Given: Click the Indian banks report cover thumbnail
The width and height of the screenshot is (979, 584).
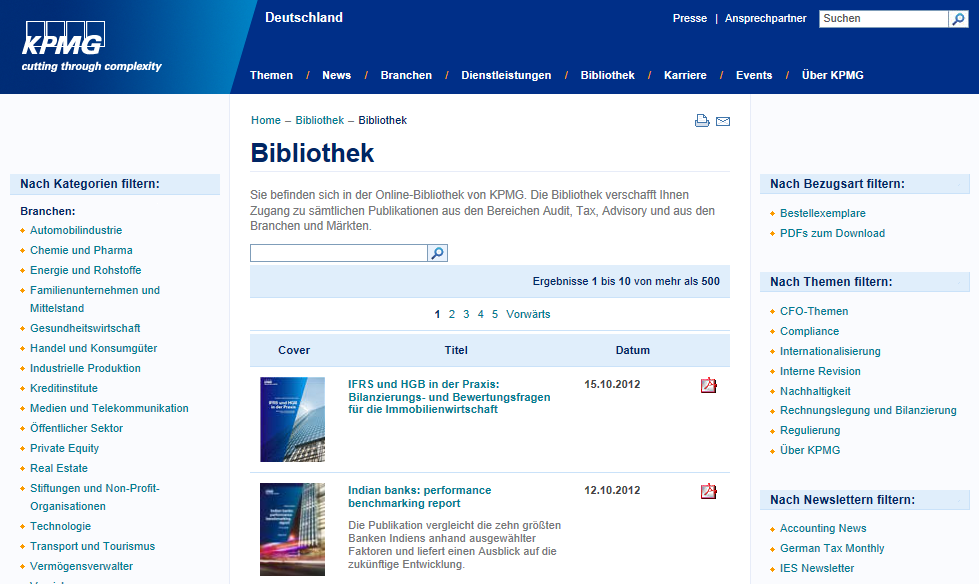Looking at the screenshot, I should point(292,530).
